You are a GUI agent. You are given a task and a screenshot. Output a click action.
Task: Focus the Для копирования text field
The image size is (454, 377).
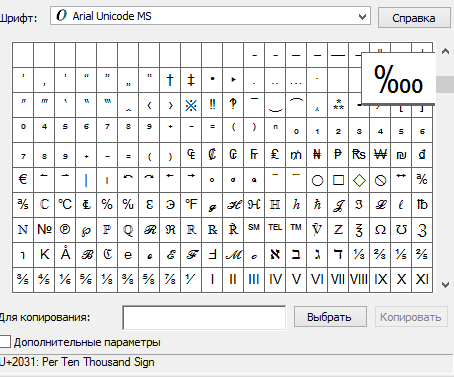point(204,317)
